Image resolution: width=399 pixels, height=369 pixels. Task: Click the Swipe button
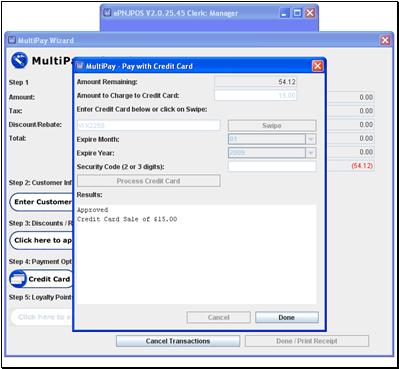point(272,126)
